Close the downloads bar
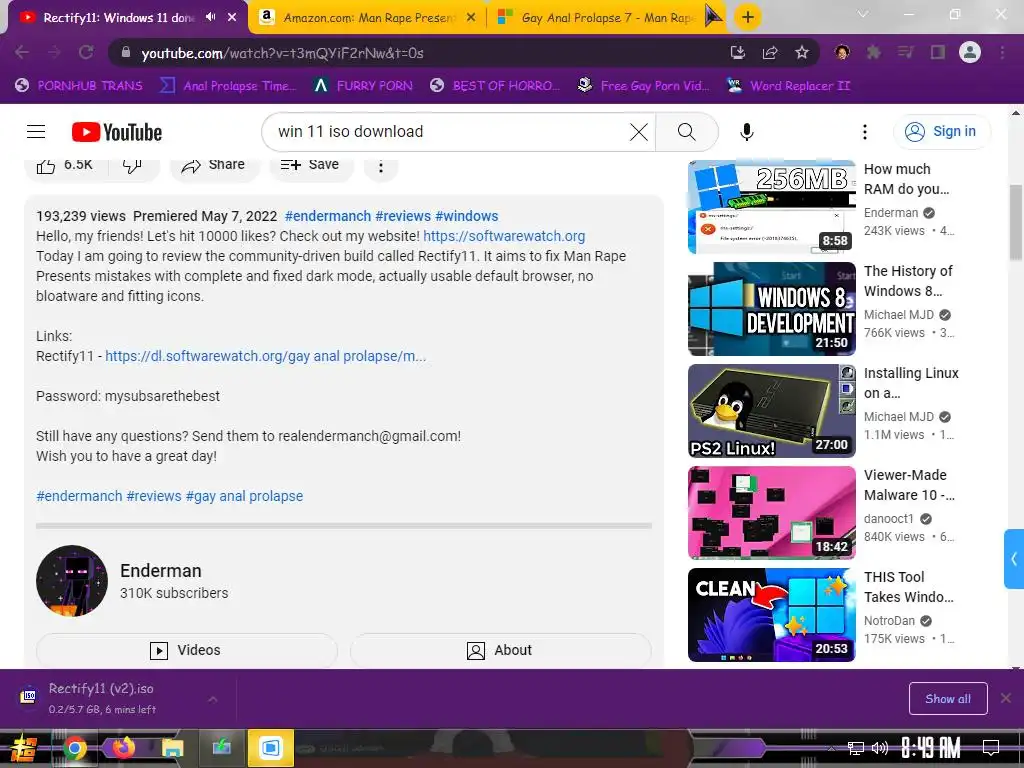 coord(1006,698)
